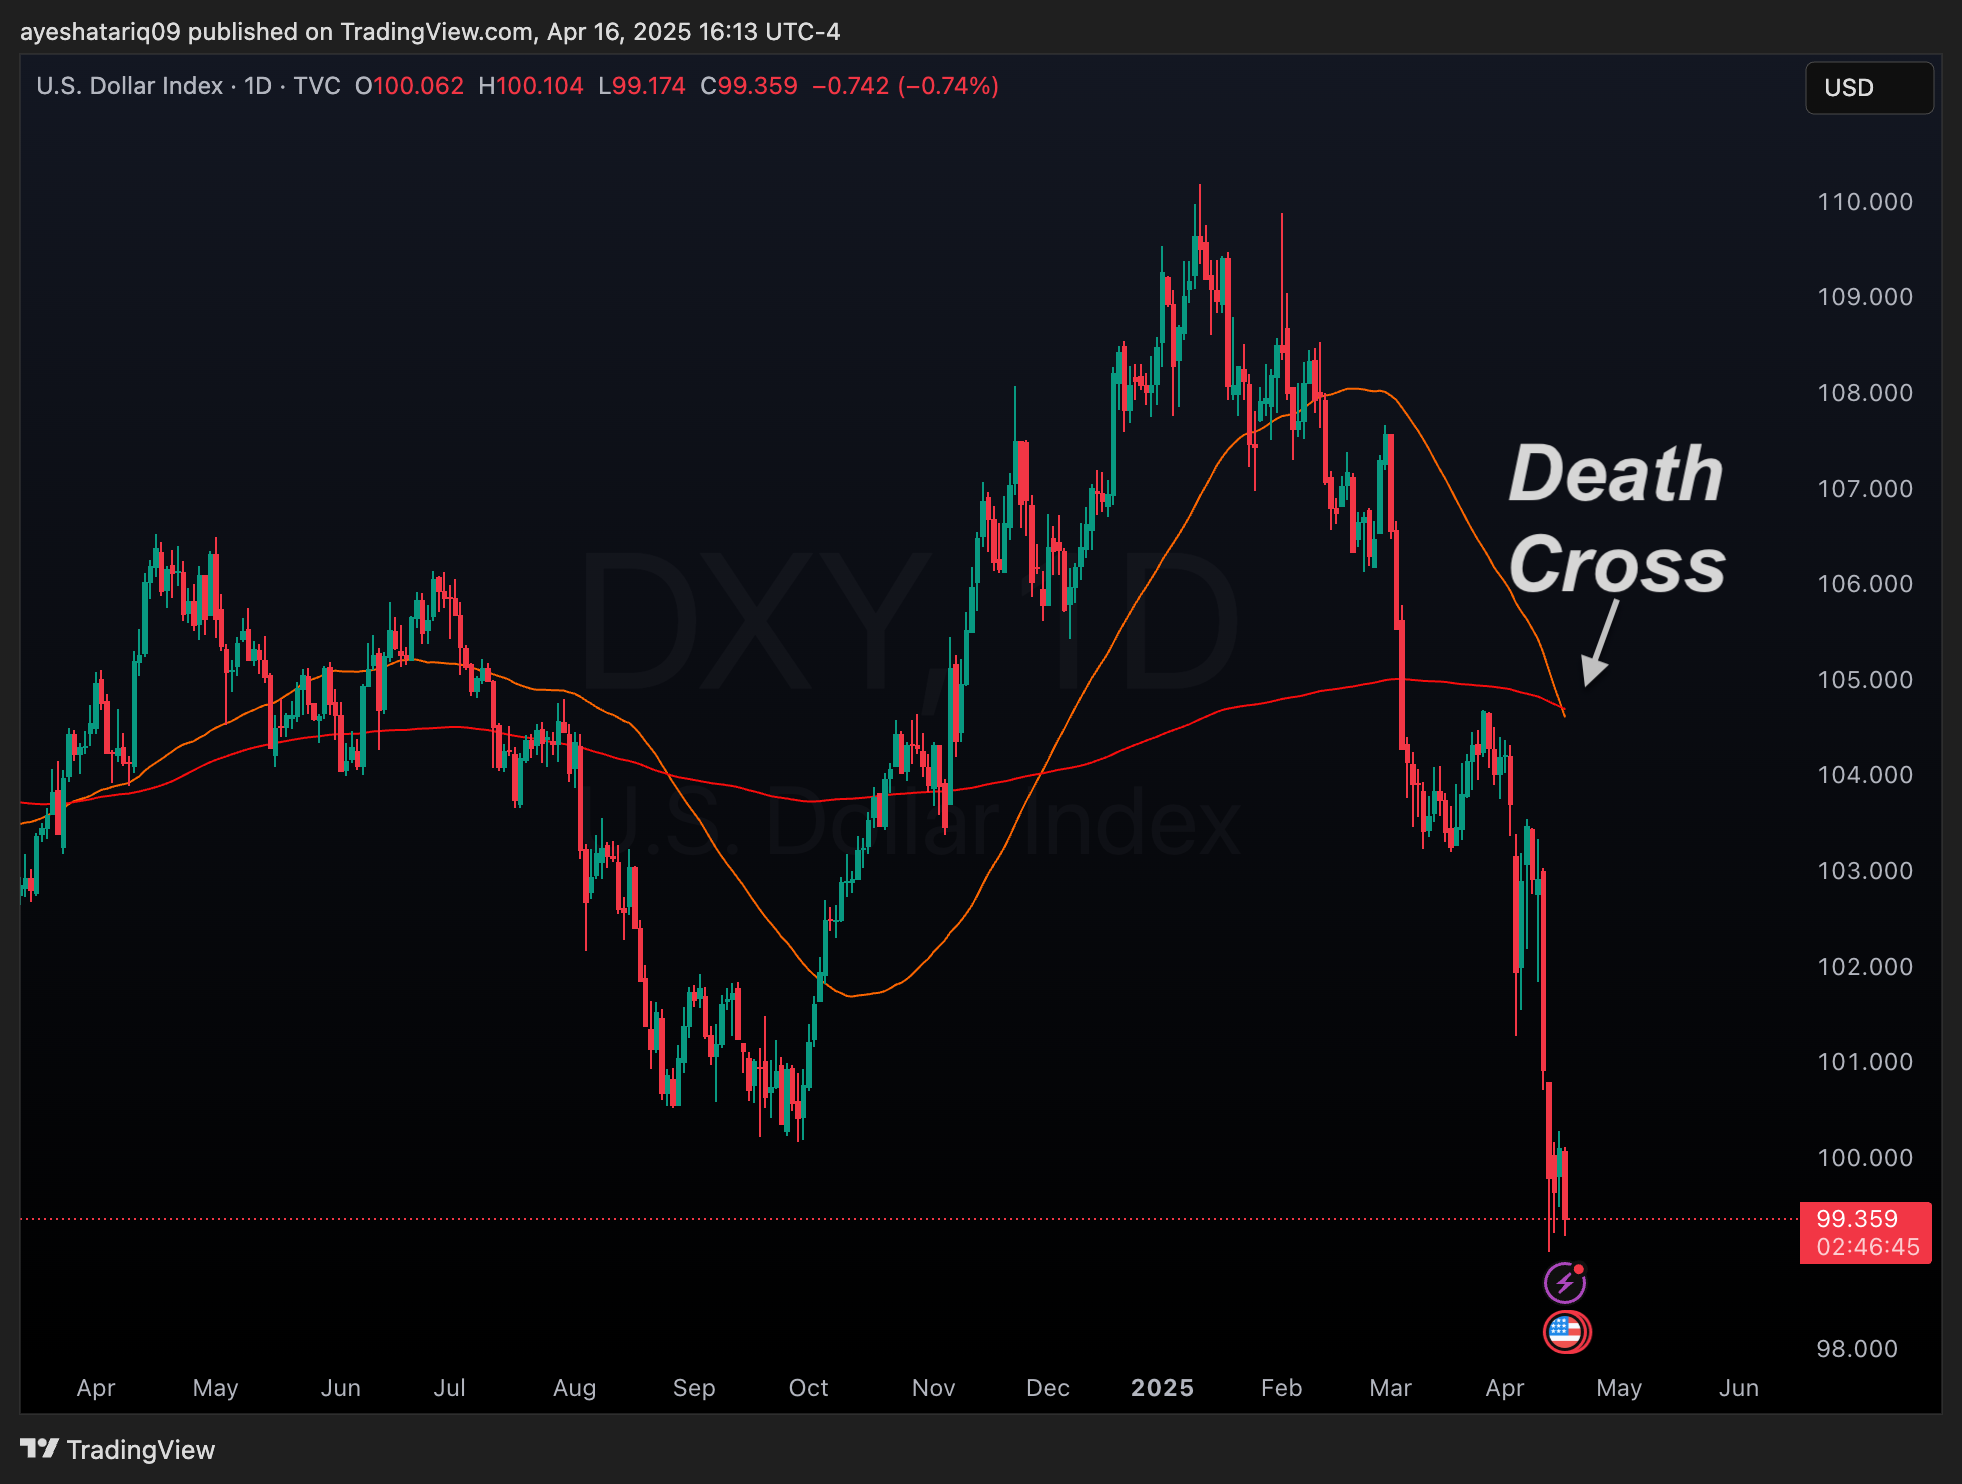
Task: Open the USD currency selector
Action: tap(1868, 88)
